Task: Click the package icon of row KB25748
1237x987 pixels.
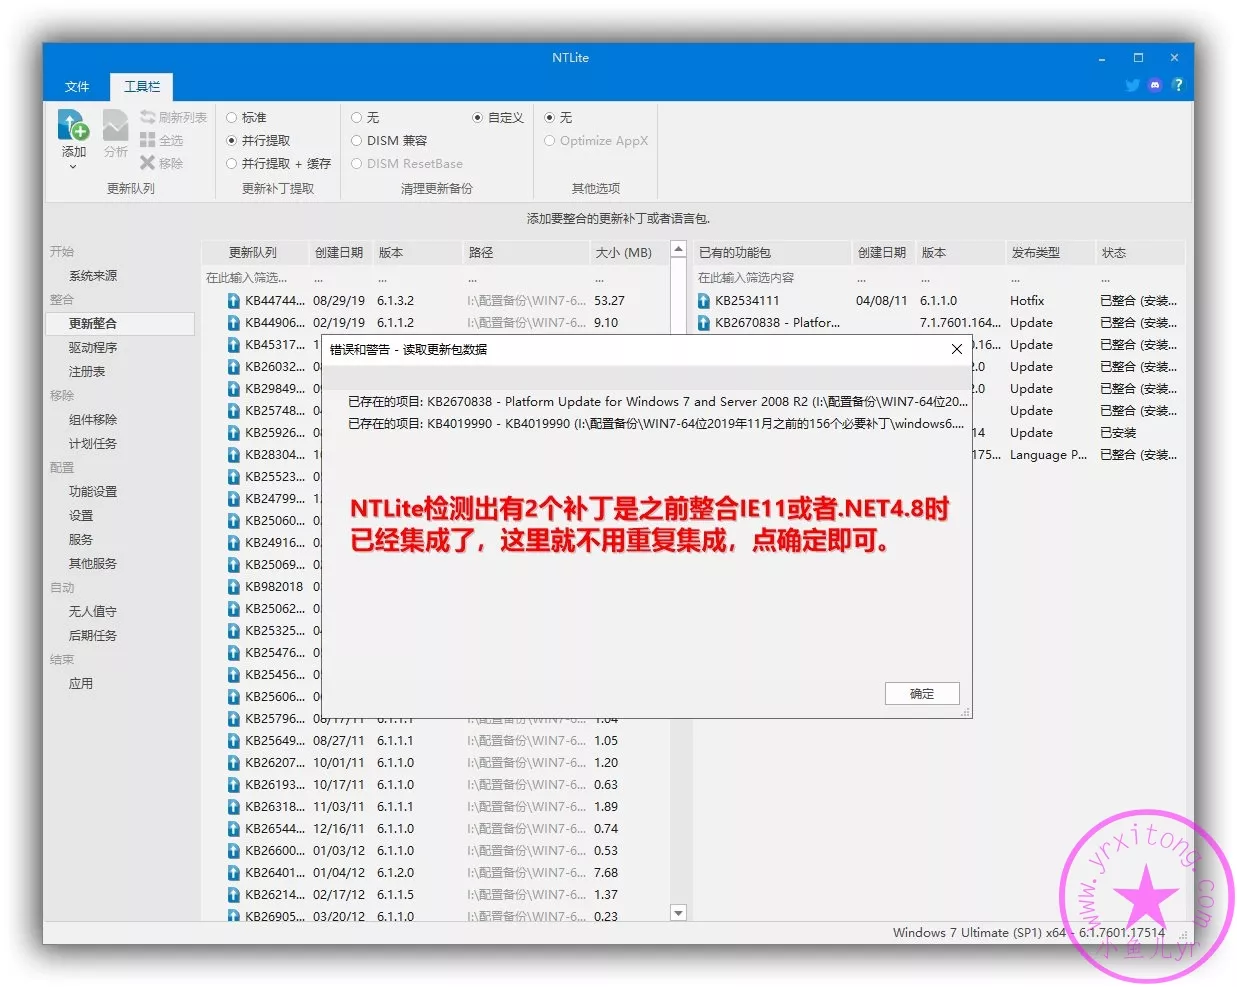Action: (x=233, y=410)
